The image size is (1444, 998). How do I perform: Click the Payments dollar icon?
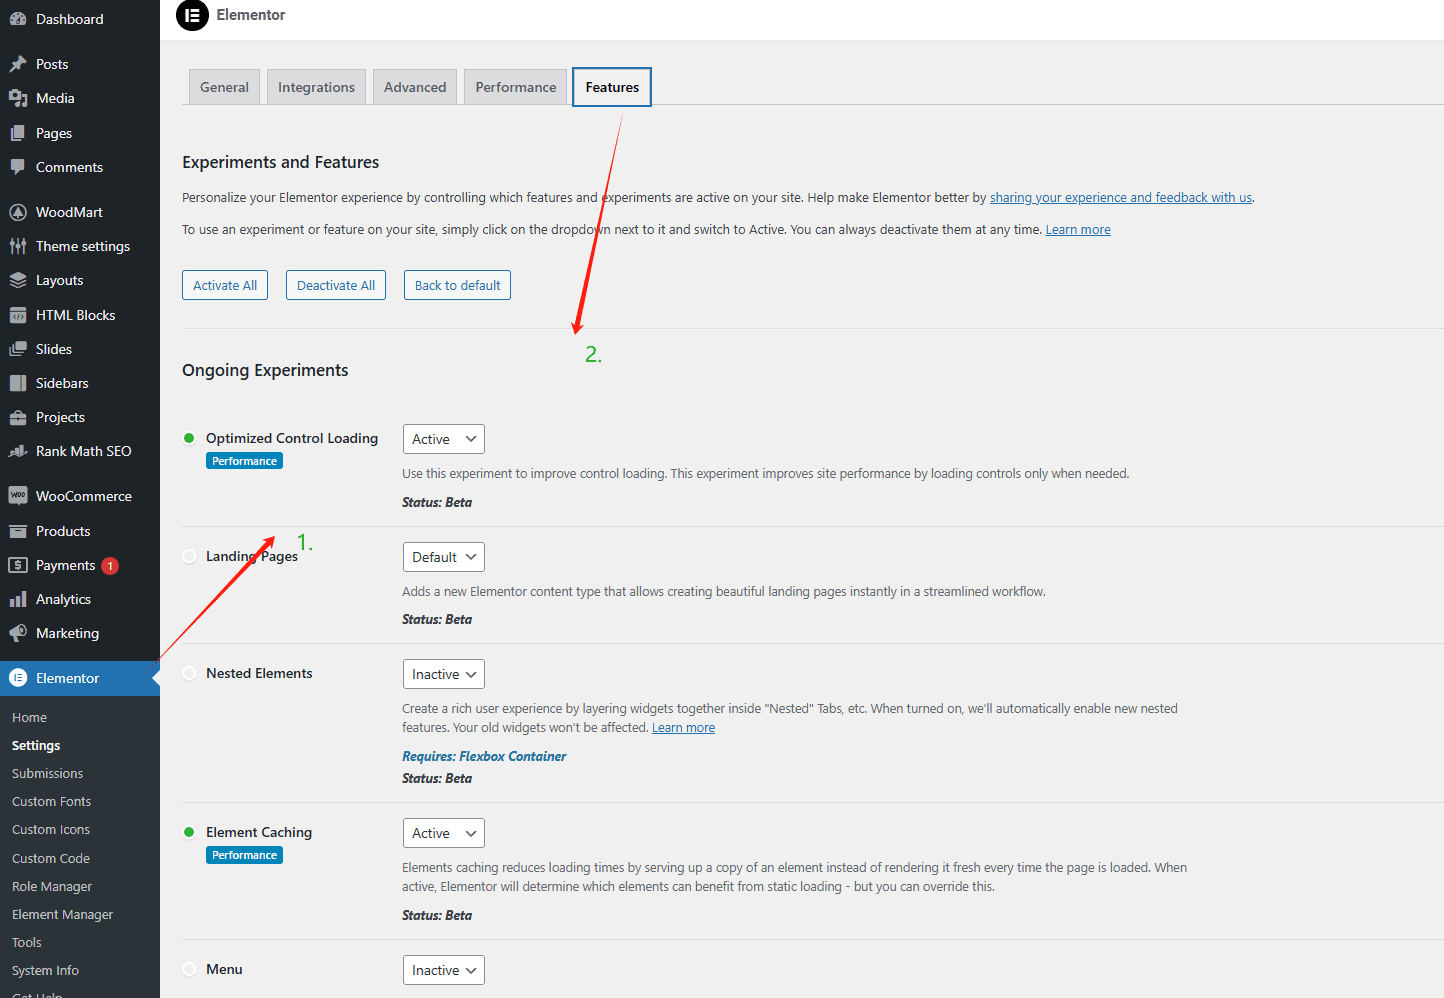(x=18, y=565)
